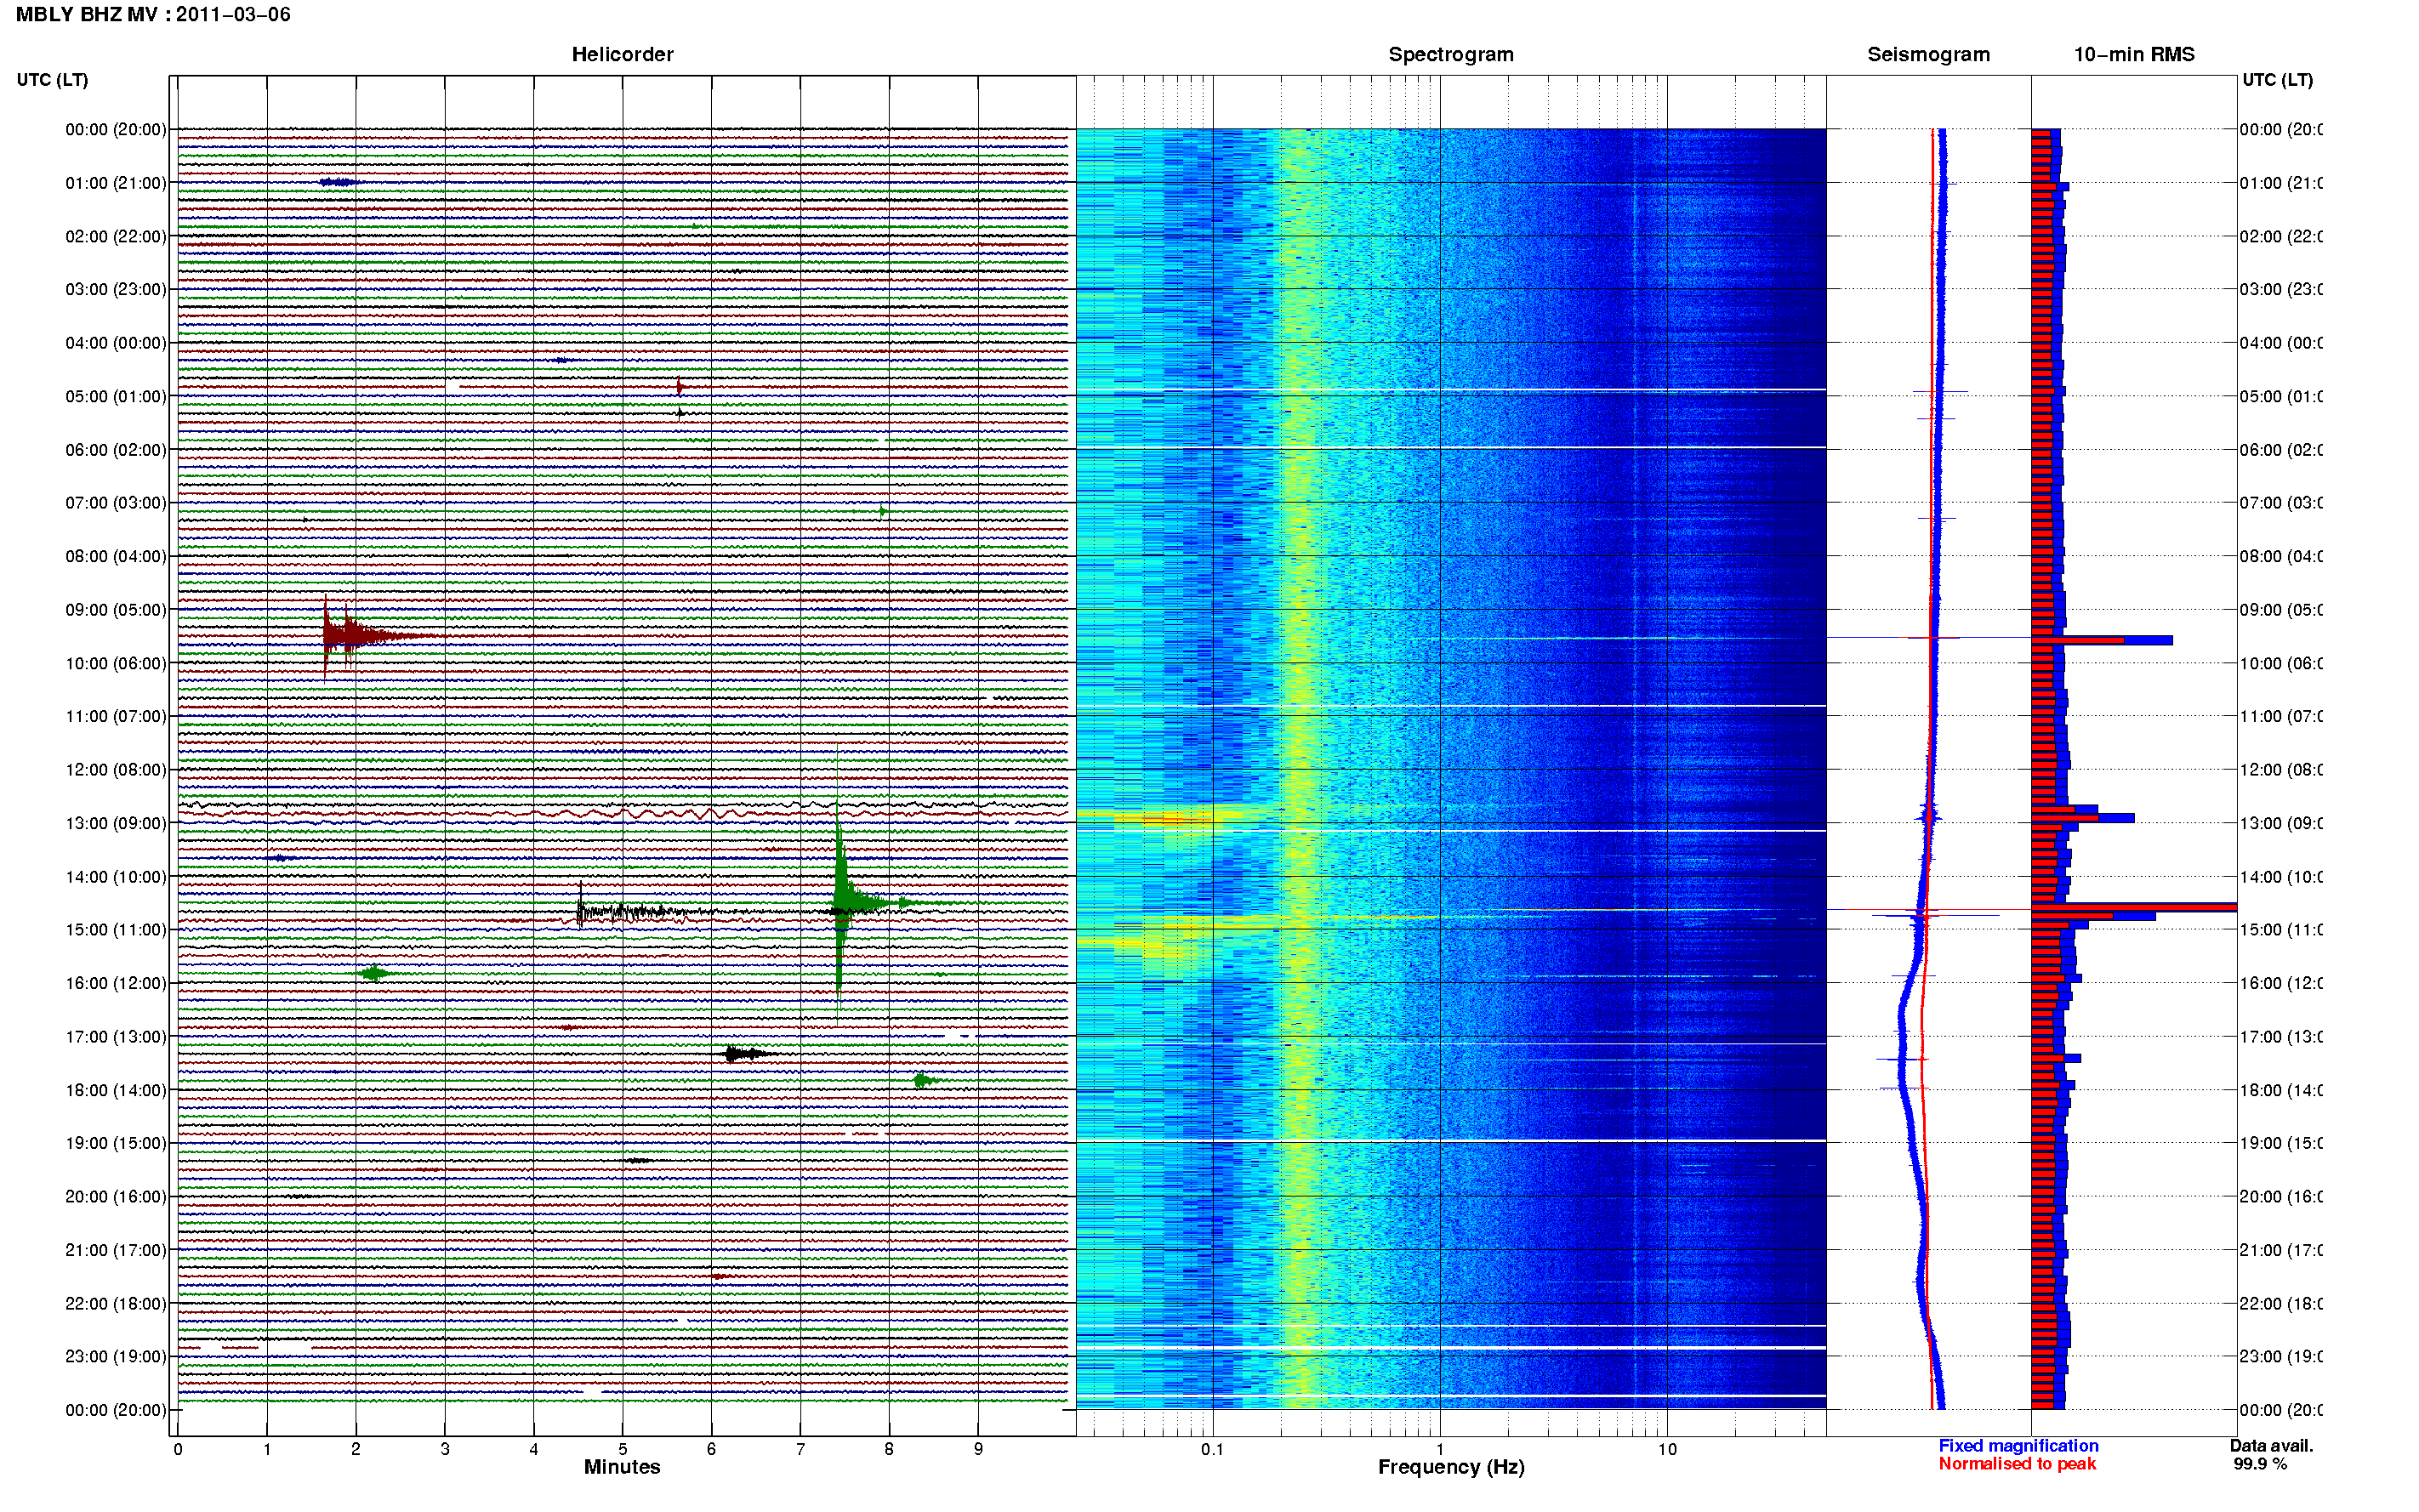Click the 0.1 tick on the Frequency axis
The height and width of the screenshot is (1512, 2419).
point(1212,1449)
